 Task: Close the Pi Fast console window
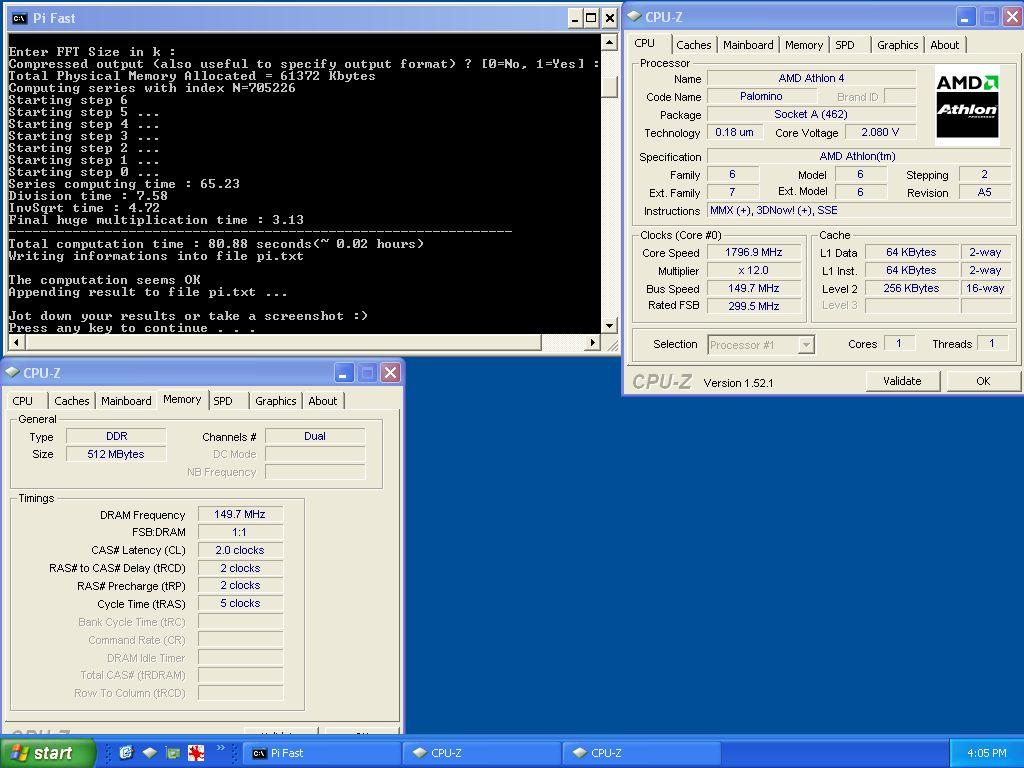pos(609,18)
